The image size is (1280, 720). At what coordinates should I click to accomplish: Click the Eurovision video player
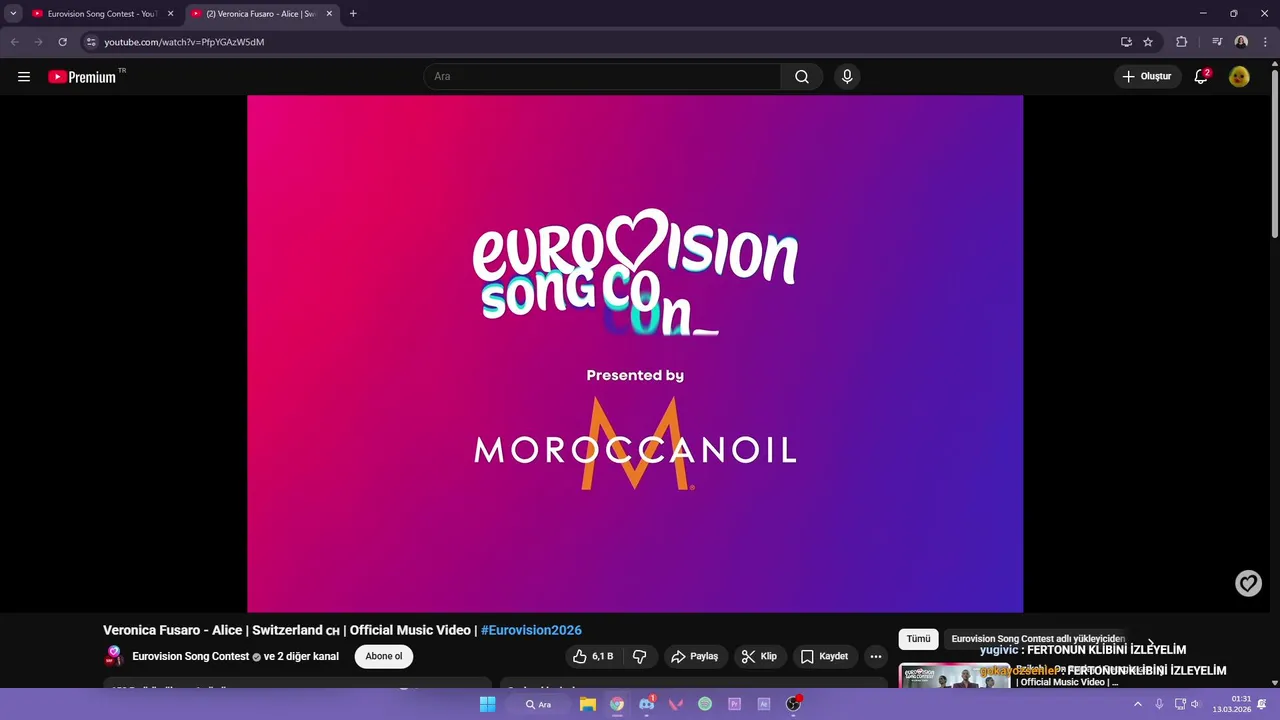[635, 354]
